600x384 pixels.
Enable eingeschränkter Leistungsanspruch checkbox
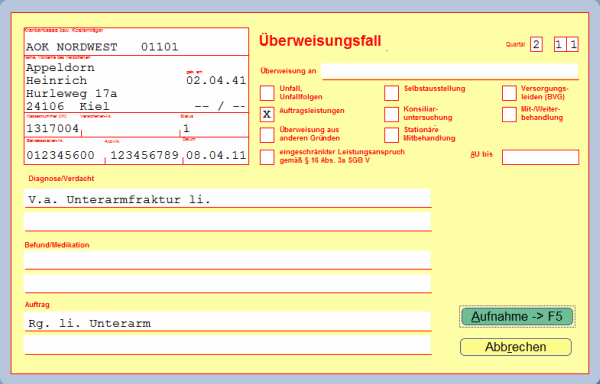tap(267, 157)
